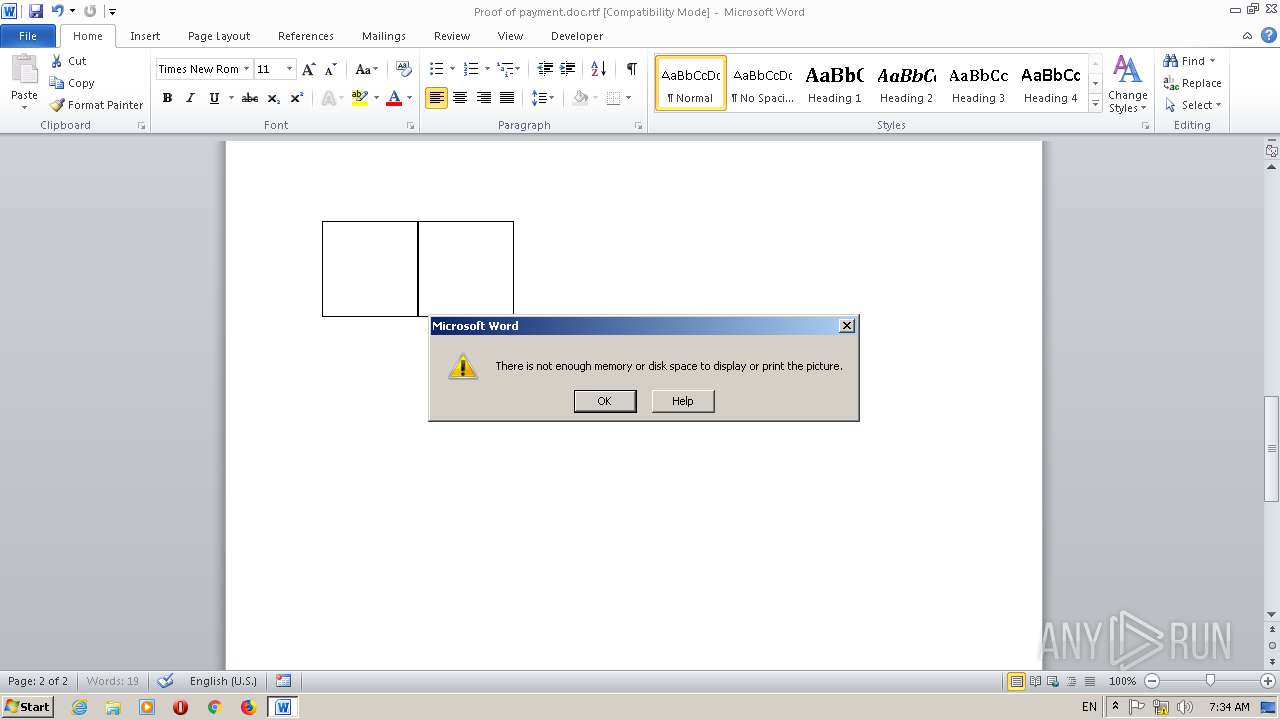
Task: Increase paragraph indent
Action: point(567,69)
